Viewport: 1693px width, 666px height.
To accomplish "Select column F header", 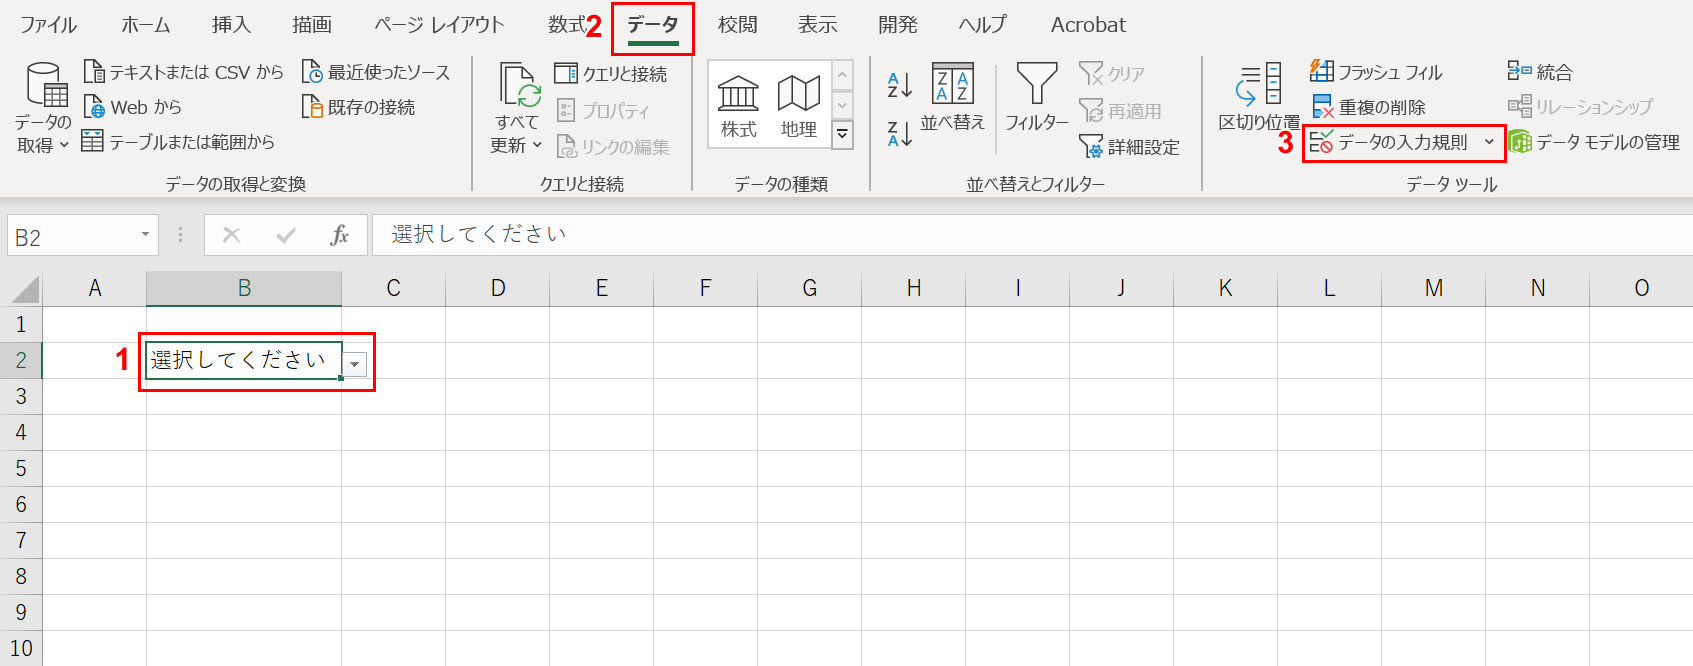I will point(705,288).
